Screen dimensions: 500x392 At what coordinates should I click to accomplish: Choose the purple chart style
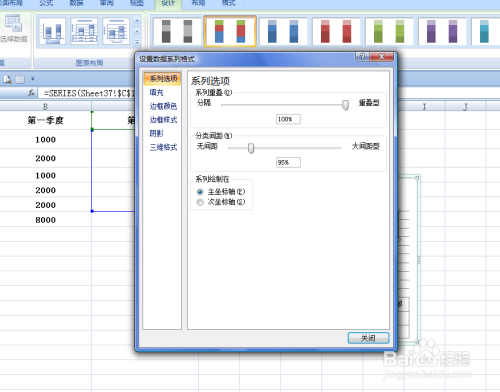click(x=442, y=31)
